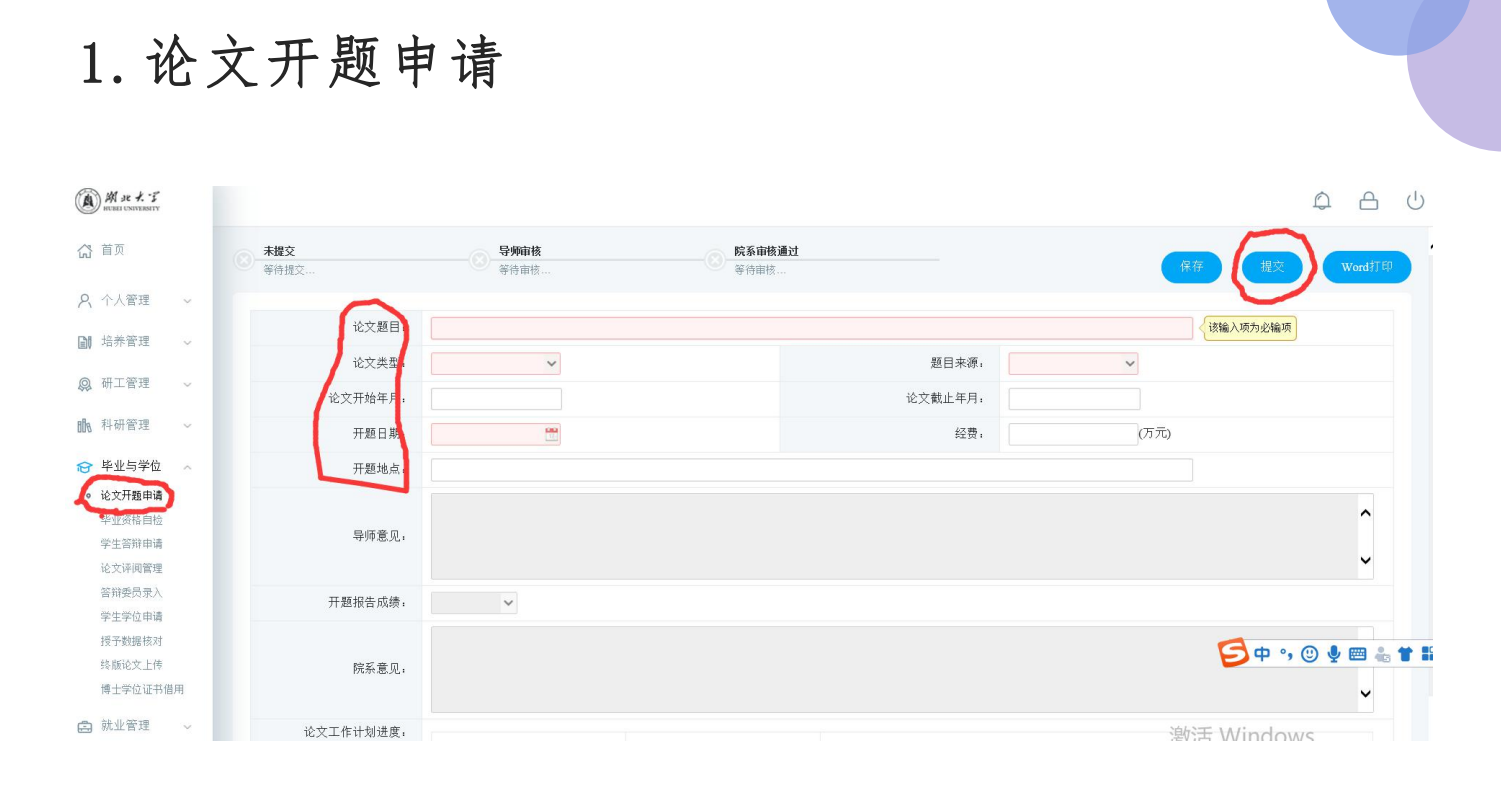Screen dimensions: 1501x808
Task: Open the 开题报告成绩 dropdown
Action: point(474,603)
